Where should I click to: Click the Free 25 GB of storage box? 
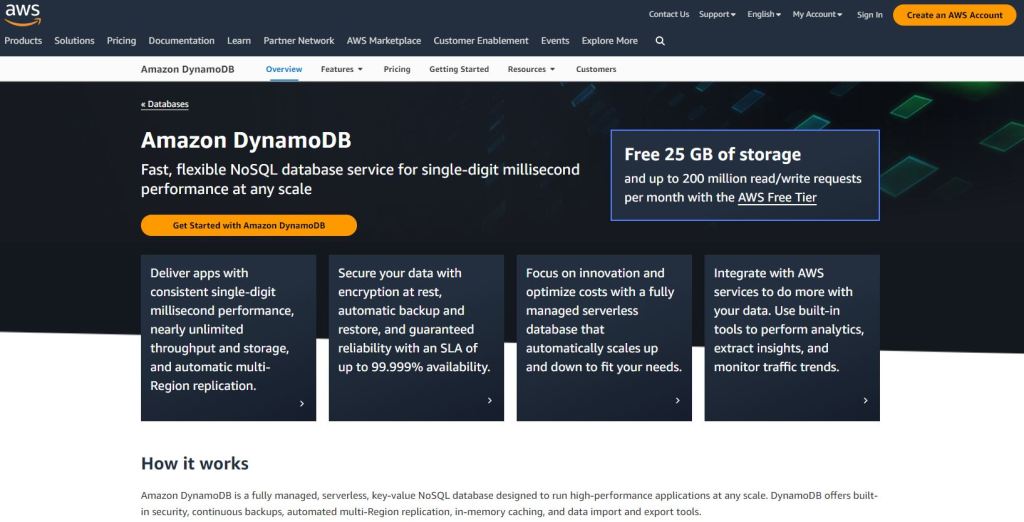click(x=745, y=175)
